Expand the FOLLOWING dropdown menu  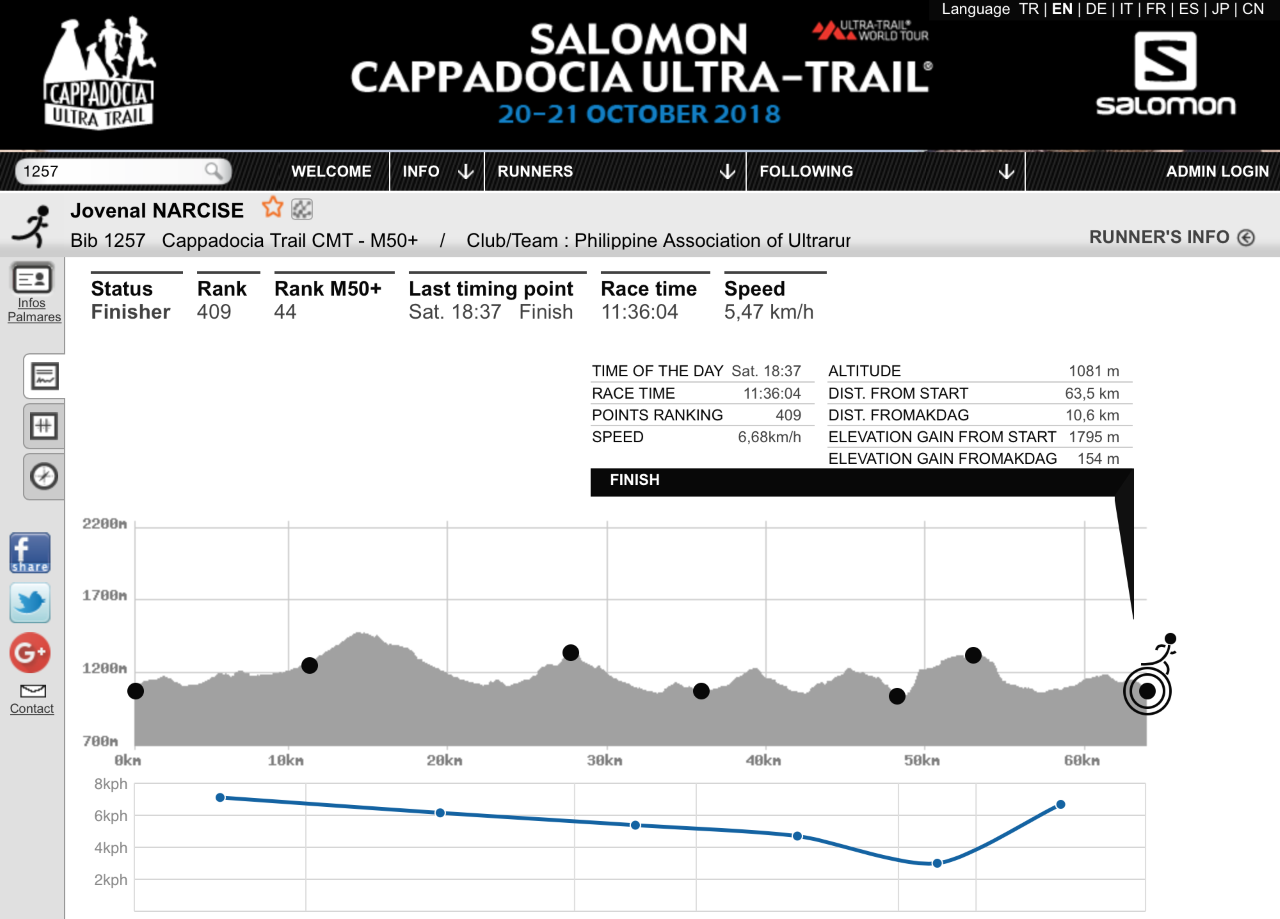[886, 171]
